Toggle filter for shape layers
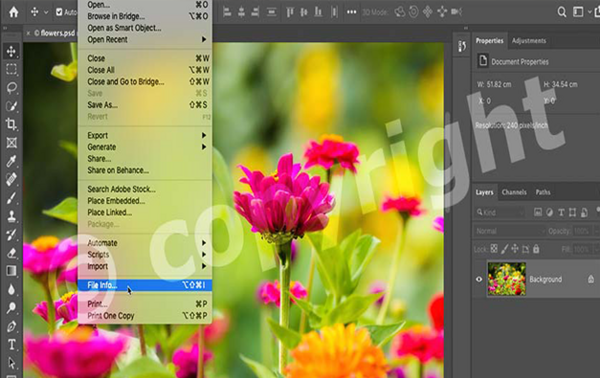This screenshot has height=378, width=600. [572, 212]
